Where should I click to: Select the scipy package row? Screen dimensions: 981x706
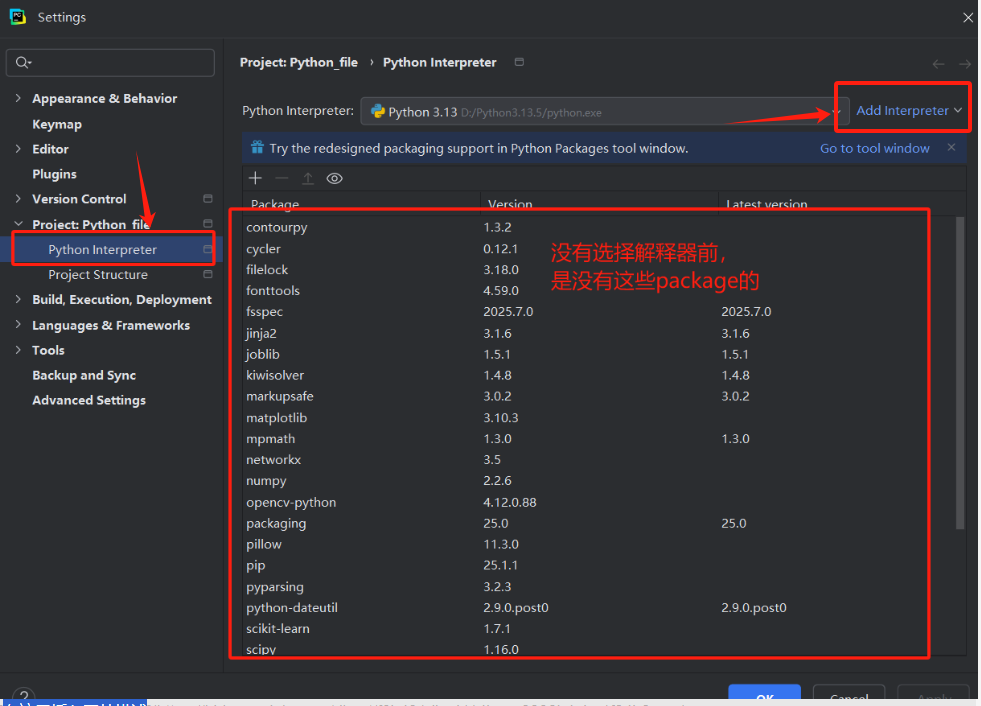(x=599, y=648)
